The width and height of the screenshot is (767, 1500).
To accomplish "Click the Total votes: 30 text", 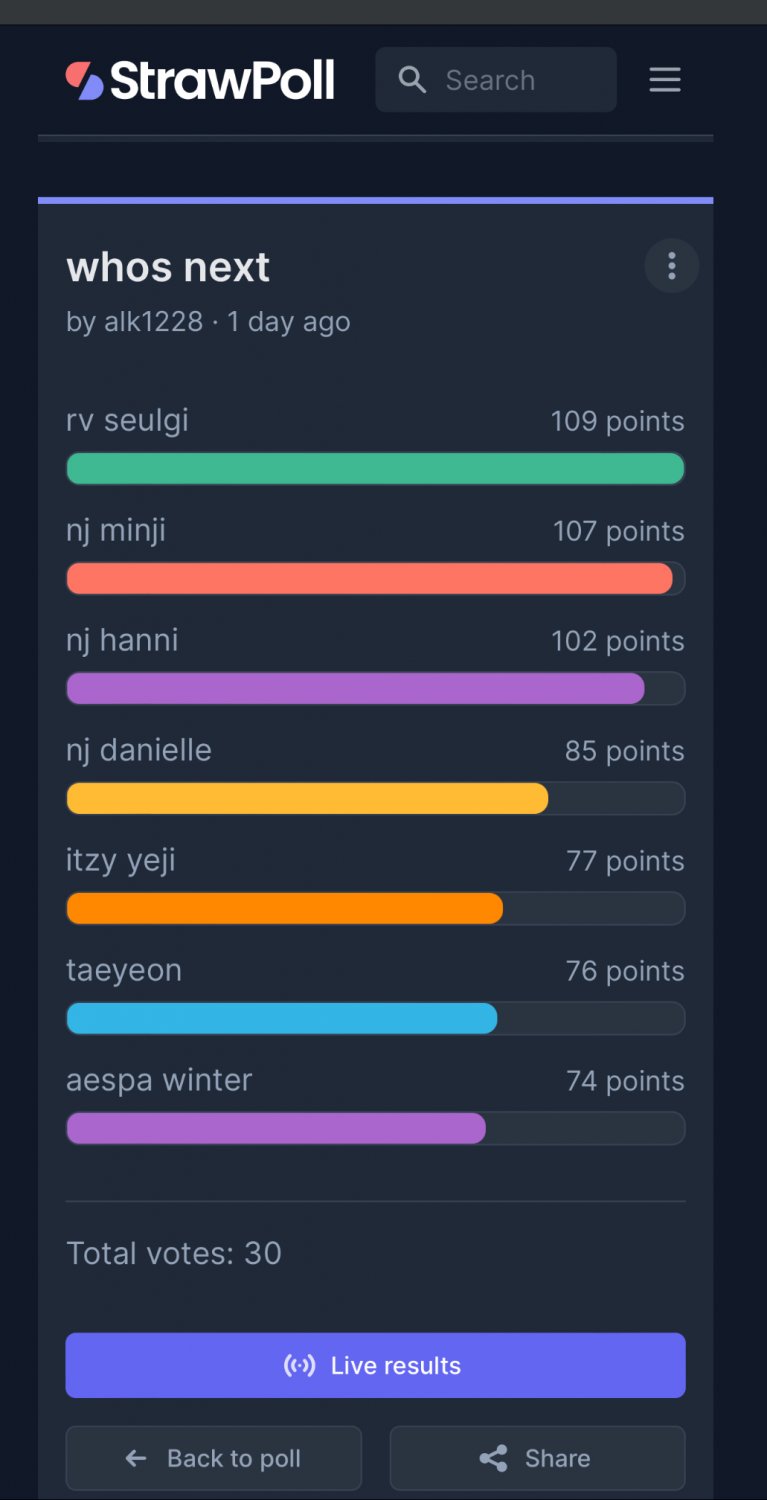I will pyautogui.click(x=174, y=1253).
